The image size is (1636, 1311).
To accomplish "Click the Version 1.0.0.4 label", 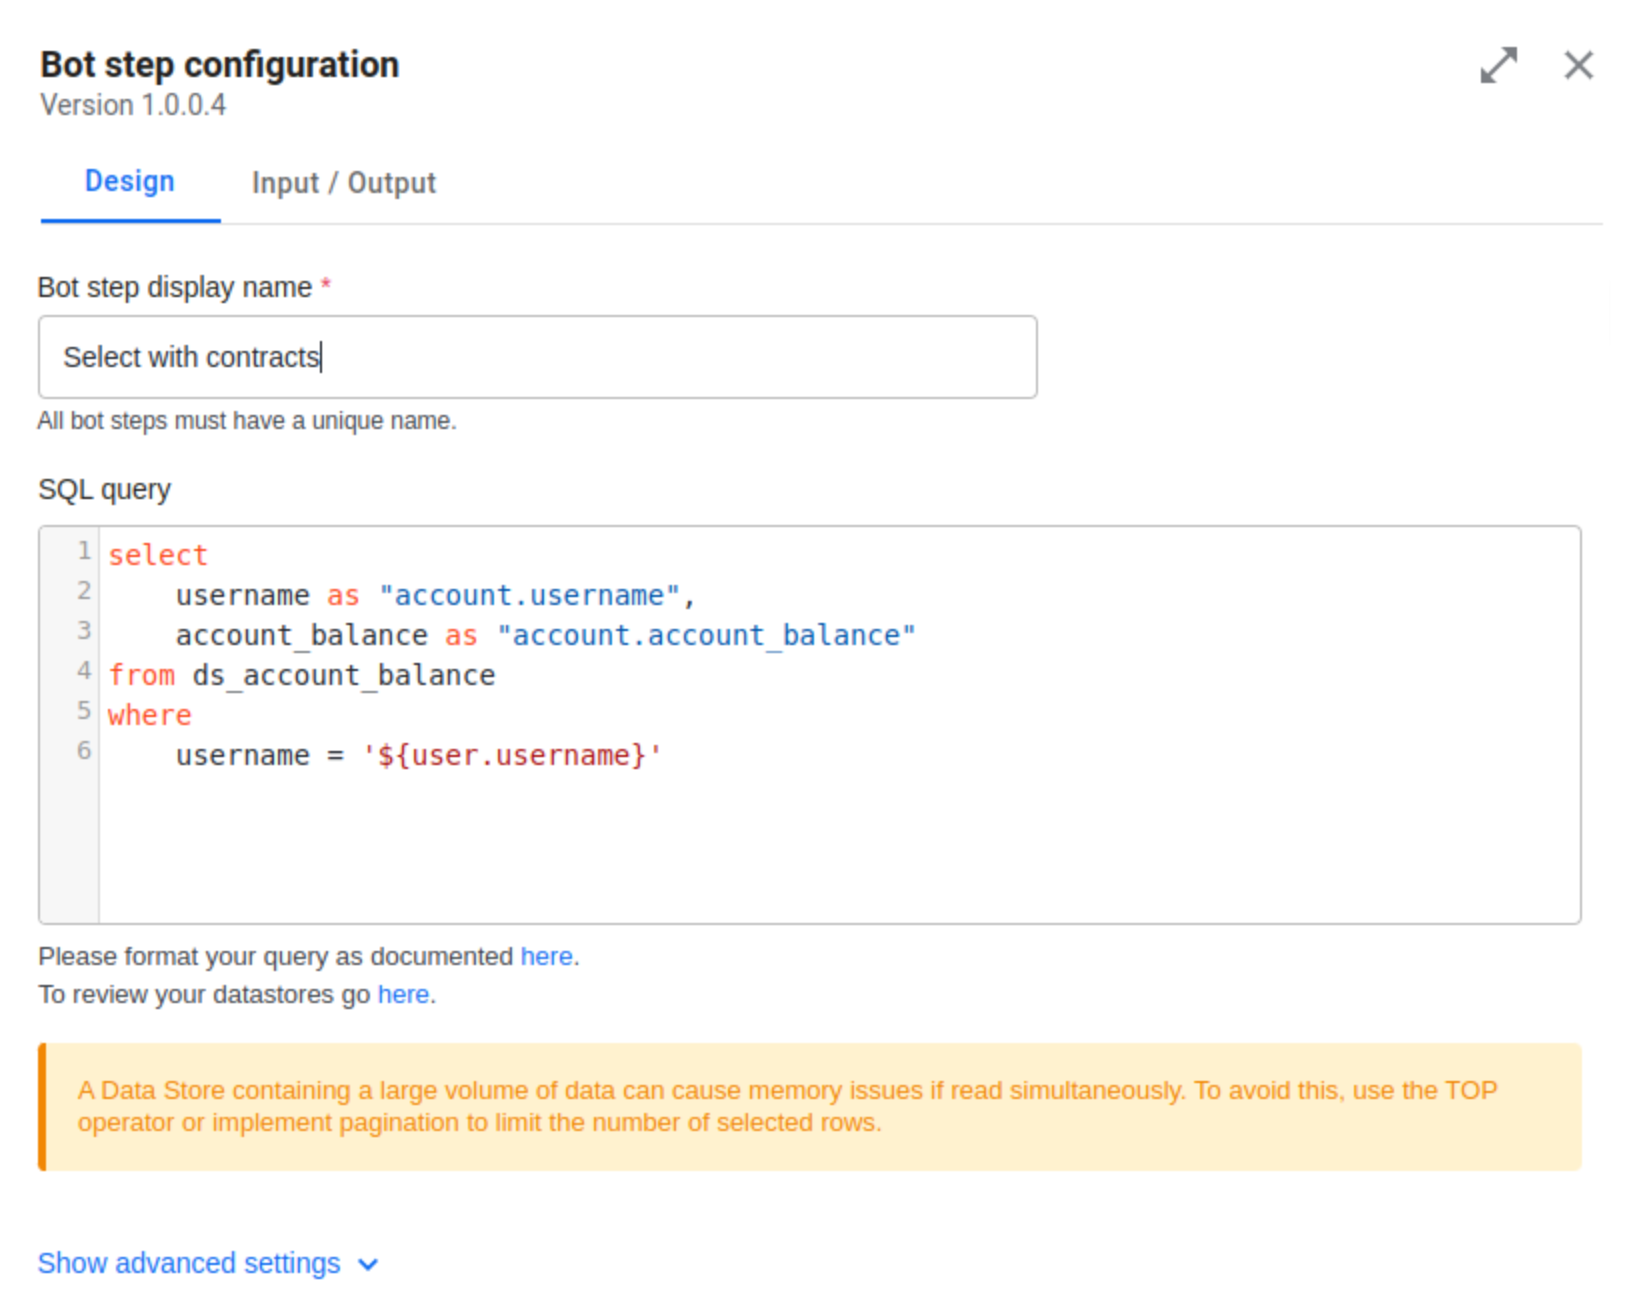I will [x=133, y=105].
